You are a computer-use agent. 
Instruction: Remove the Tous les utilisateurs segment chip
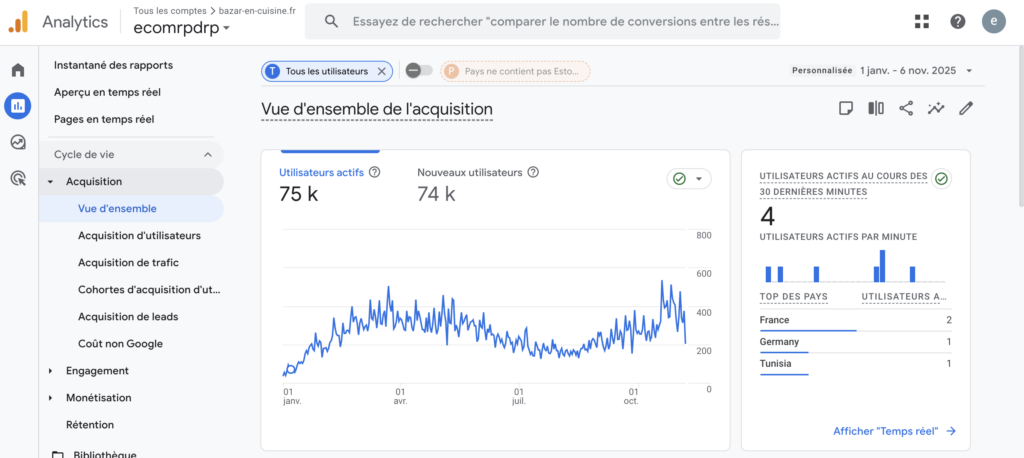381,71
